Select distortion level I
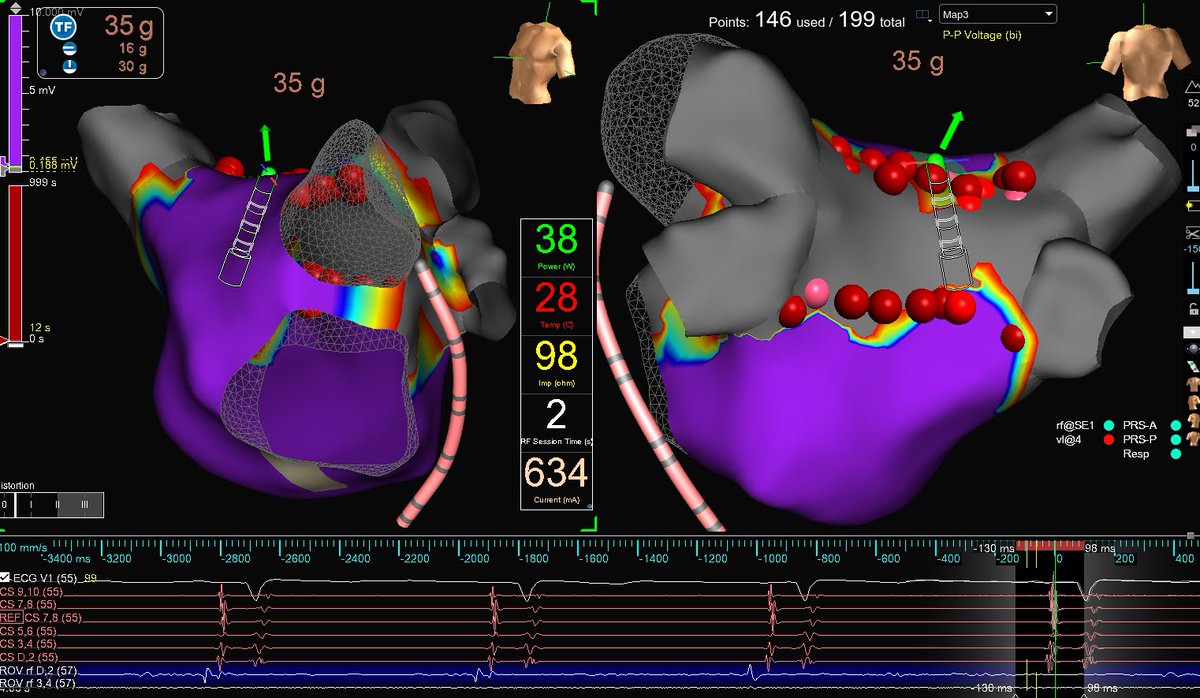This screenshot has width=1200, height=698. pos(30,504)
